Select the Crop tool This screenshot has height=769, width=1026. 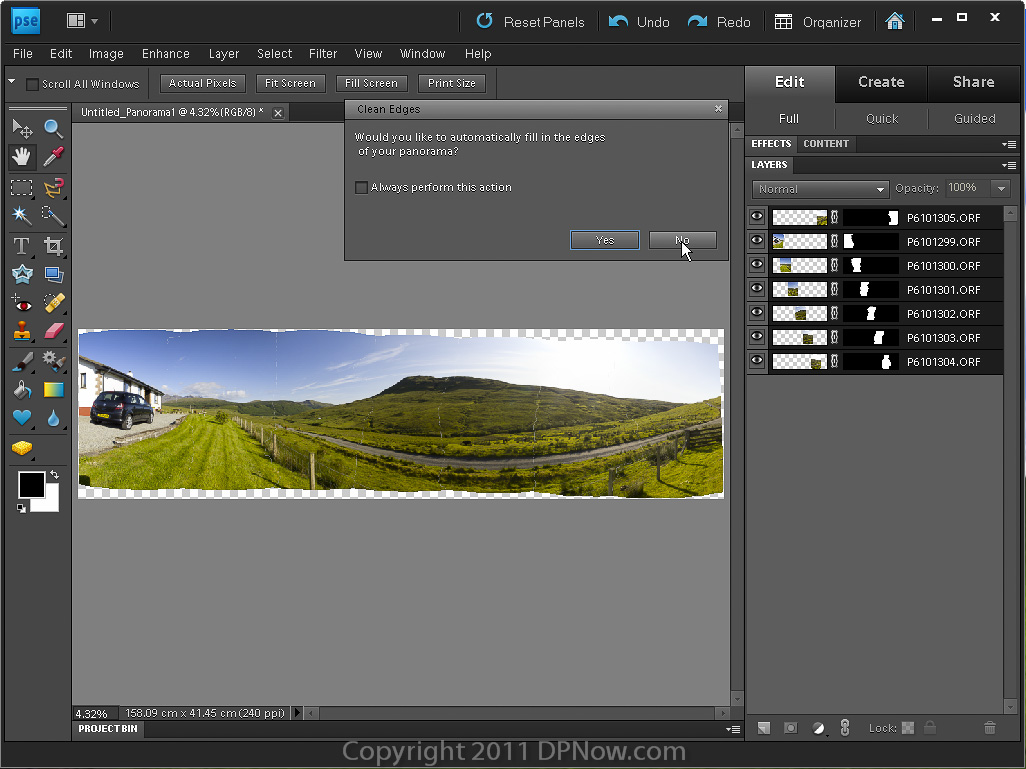tap(54, 246)
